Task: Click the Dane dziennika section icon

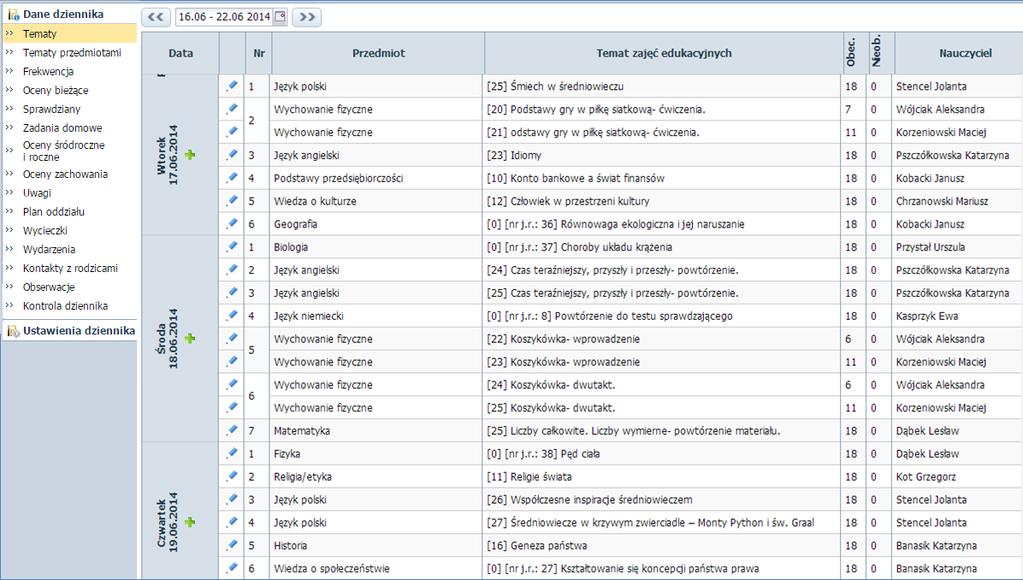Action: [x=13, y=14]
